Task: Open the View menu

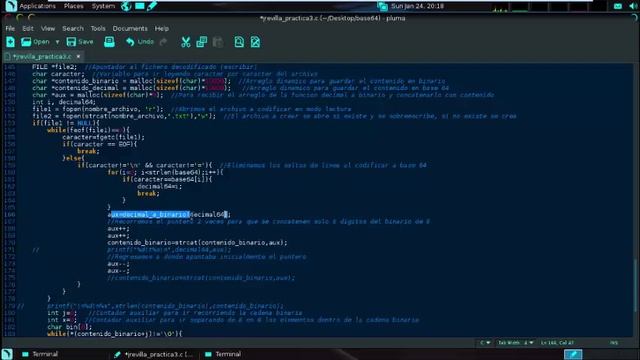Action: coord(48,29)
